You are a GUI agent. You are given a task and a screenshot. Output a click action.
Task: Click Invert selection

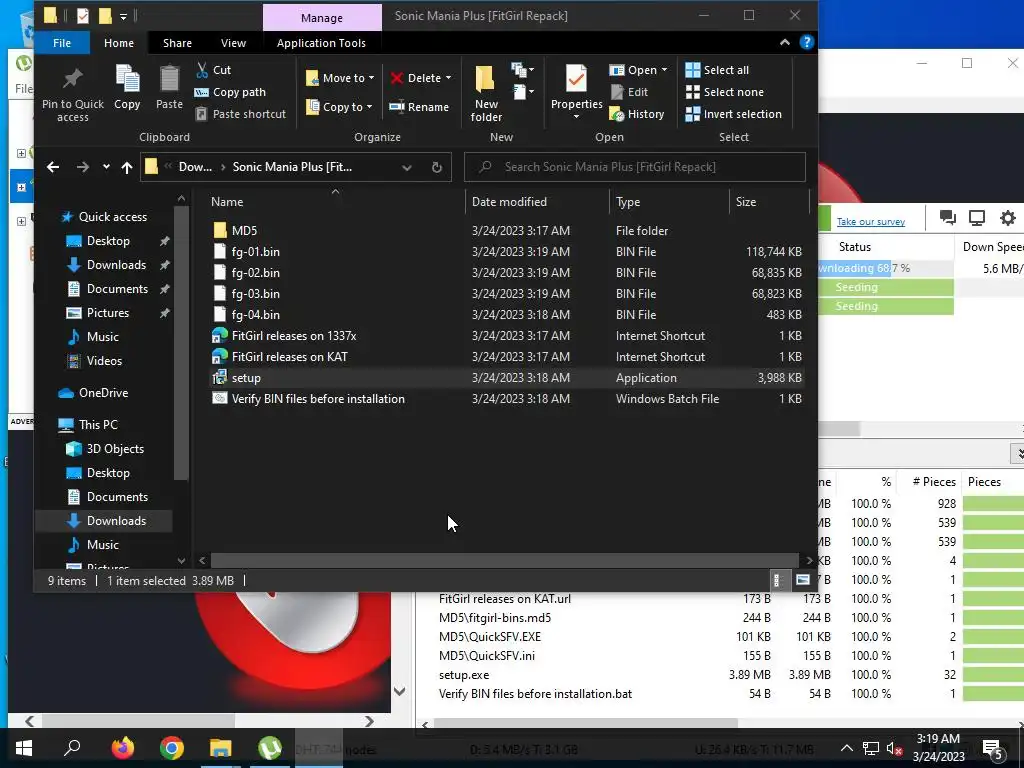tap(733, 114)
